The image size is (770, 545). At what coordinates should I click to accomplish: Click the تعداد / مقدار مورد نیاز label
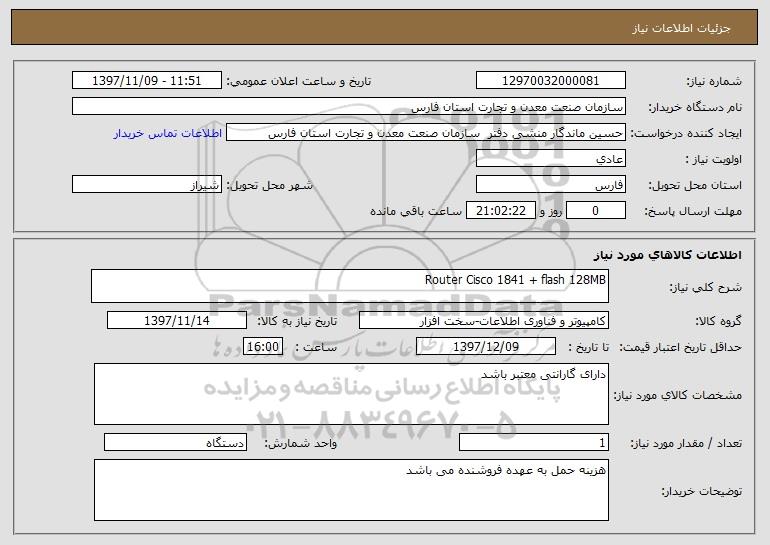pyautogui.click(x=686, y=443)
